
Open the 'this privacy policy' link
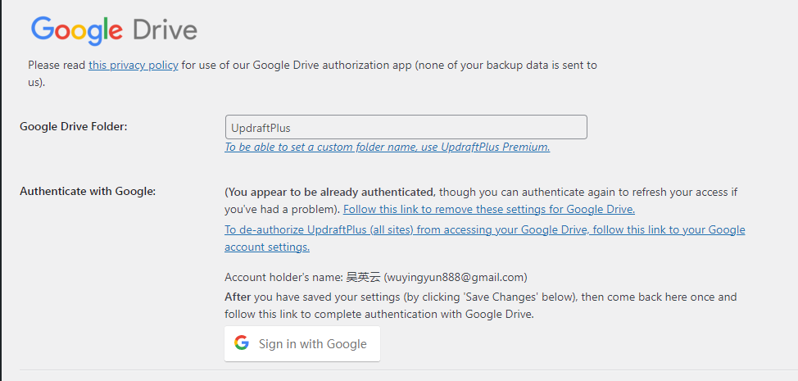pyautogui.click(x=133, y=65)
